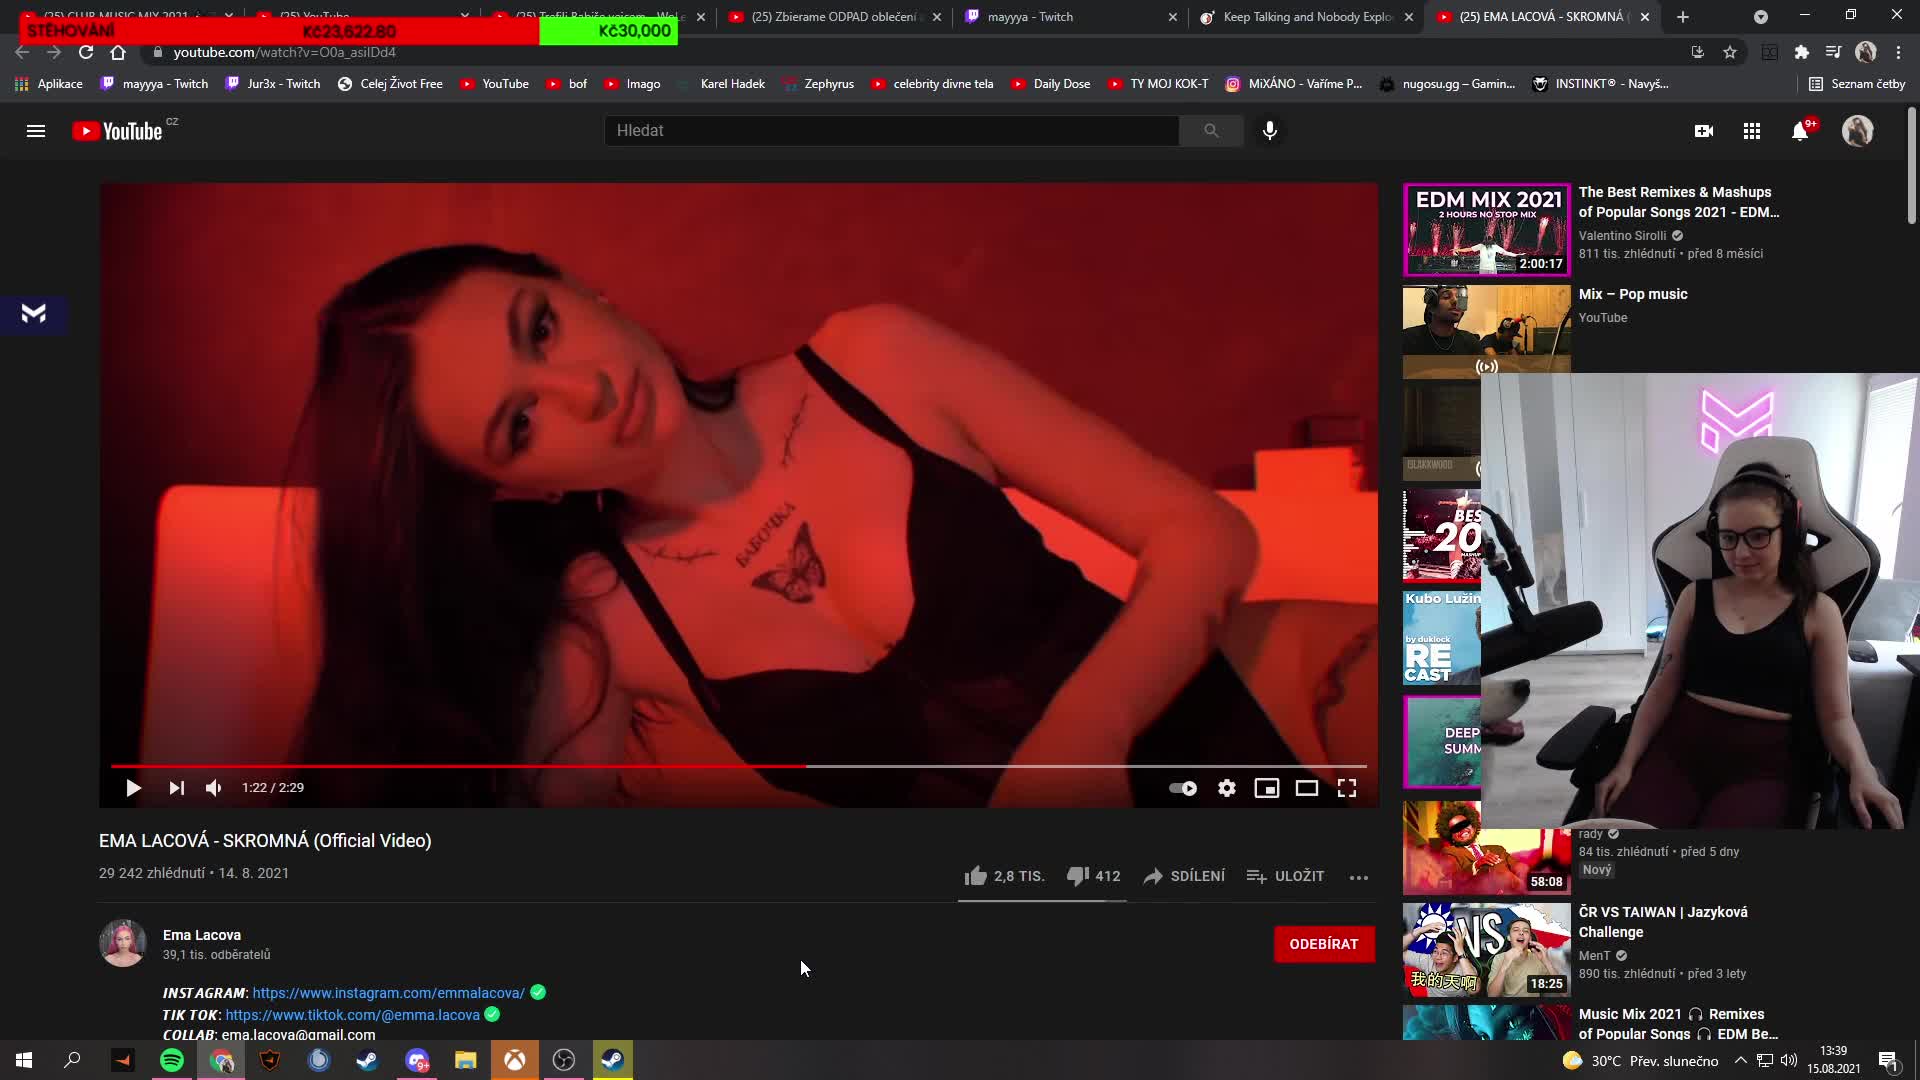Close the EMA LACOVÁ - SKROMNÁ tab
Image resolution: width=1920 pixels, height=1080 pixels.
coord(1645,17)
